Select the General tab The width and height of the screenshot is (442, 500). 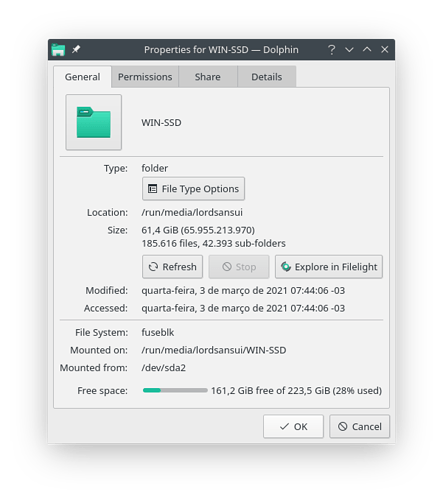click(82, 77)
